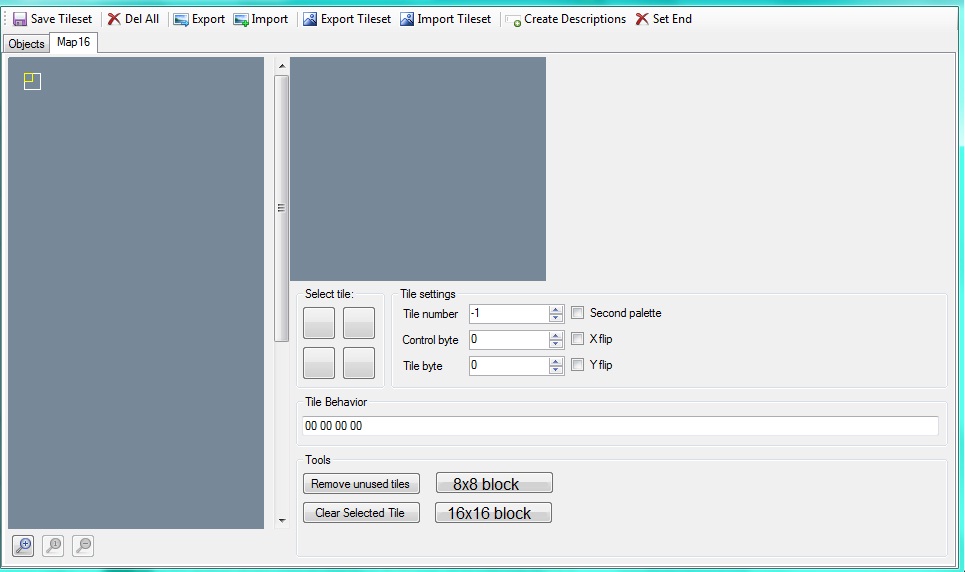Image resolution: width=965 pixels, height=572 pixels.
Task: Switch to the Objects tab
Action: [x=26, y=44]
